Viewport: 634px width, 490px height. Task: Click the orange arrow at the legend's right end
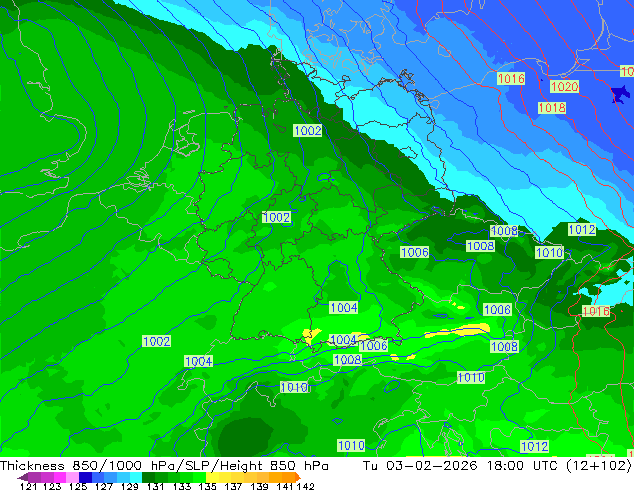tap(298, 477)
